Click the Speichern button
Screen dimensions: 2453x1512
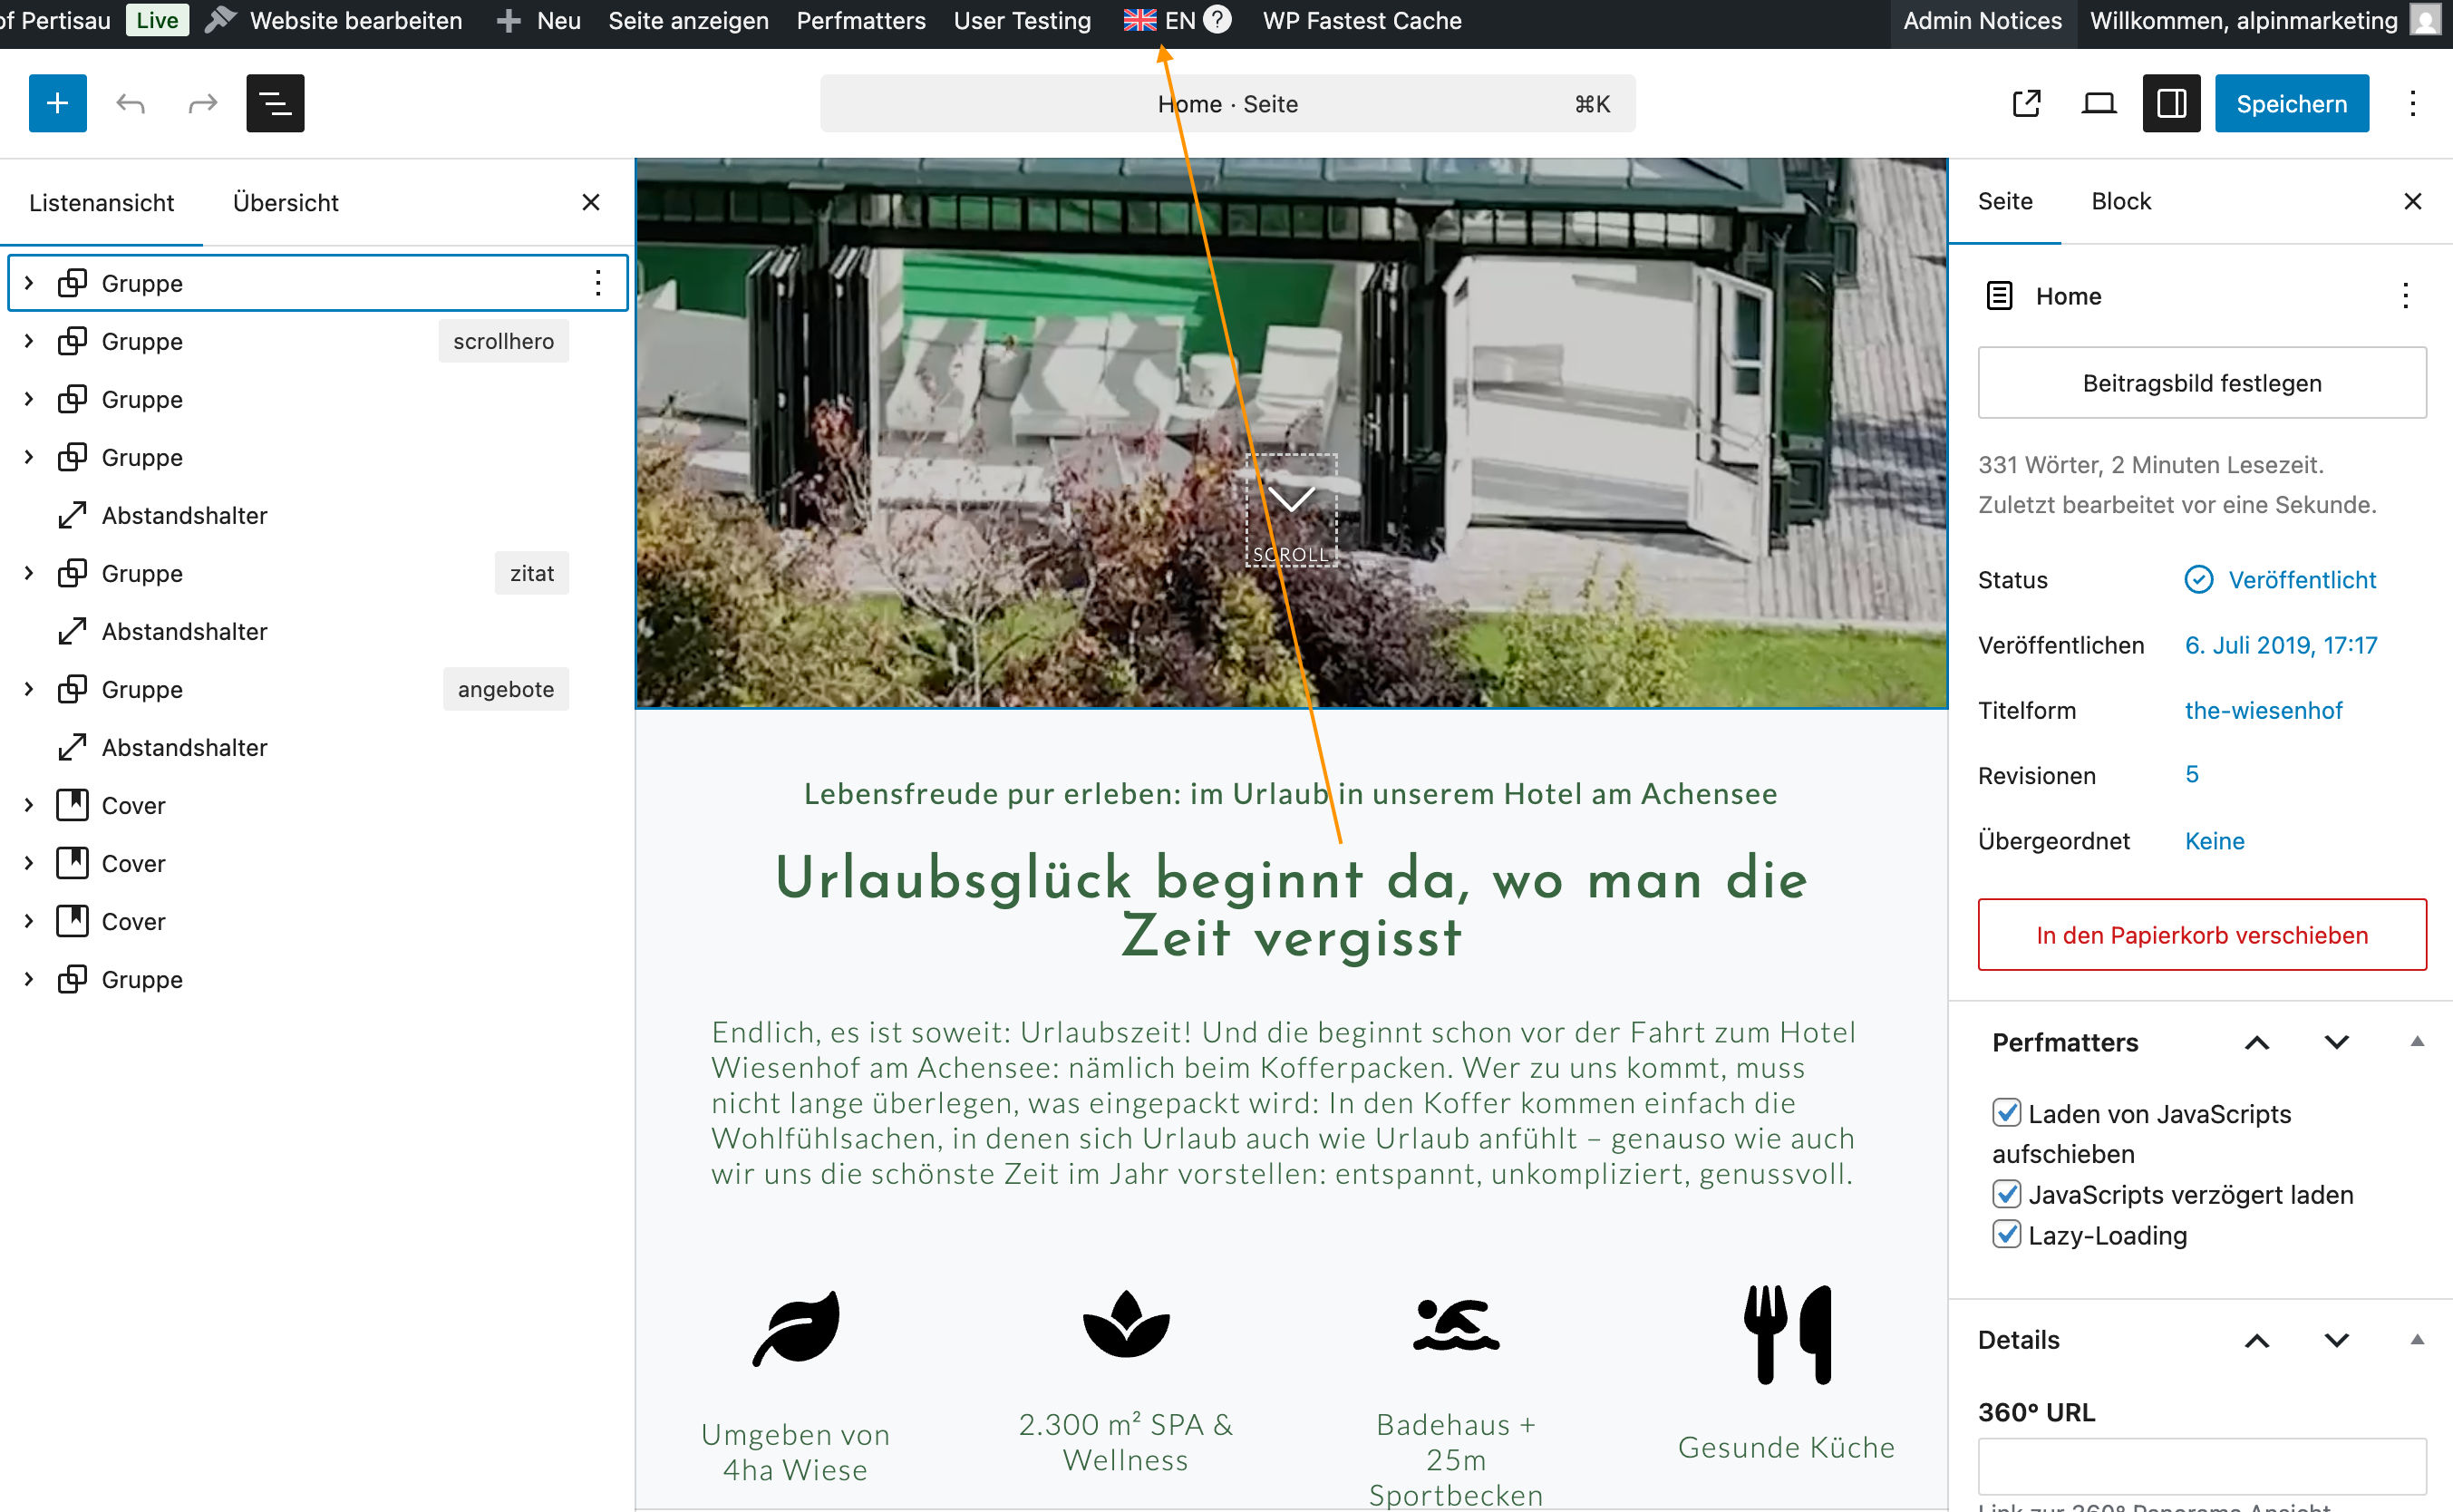[2291, 103]
